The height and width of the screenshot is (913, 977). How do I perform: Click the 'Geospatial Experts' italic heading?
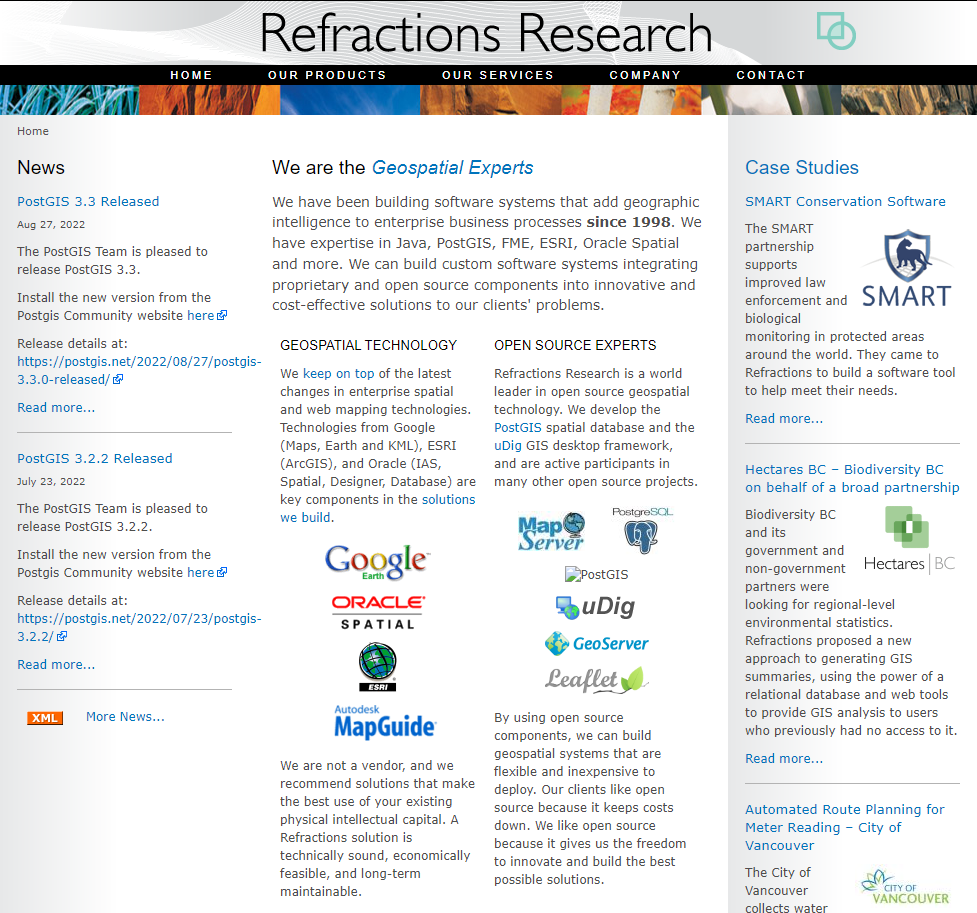click(452, 168)
